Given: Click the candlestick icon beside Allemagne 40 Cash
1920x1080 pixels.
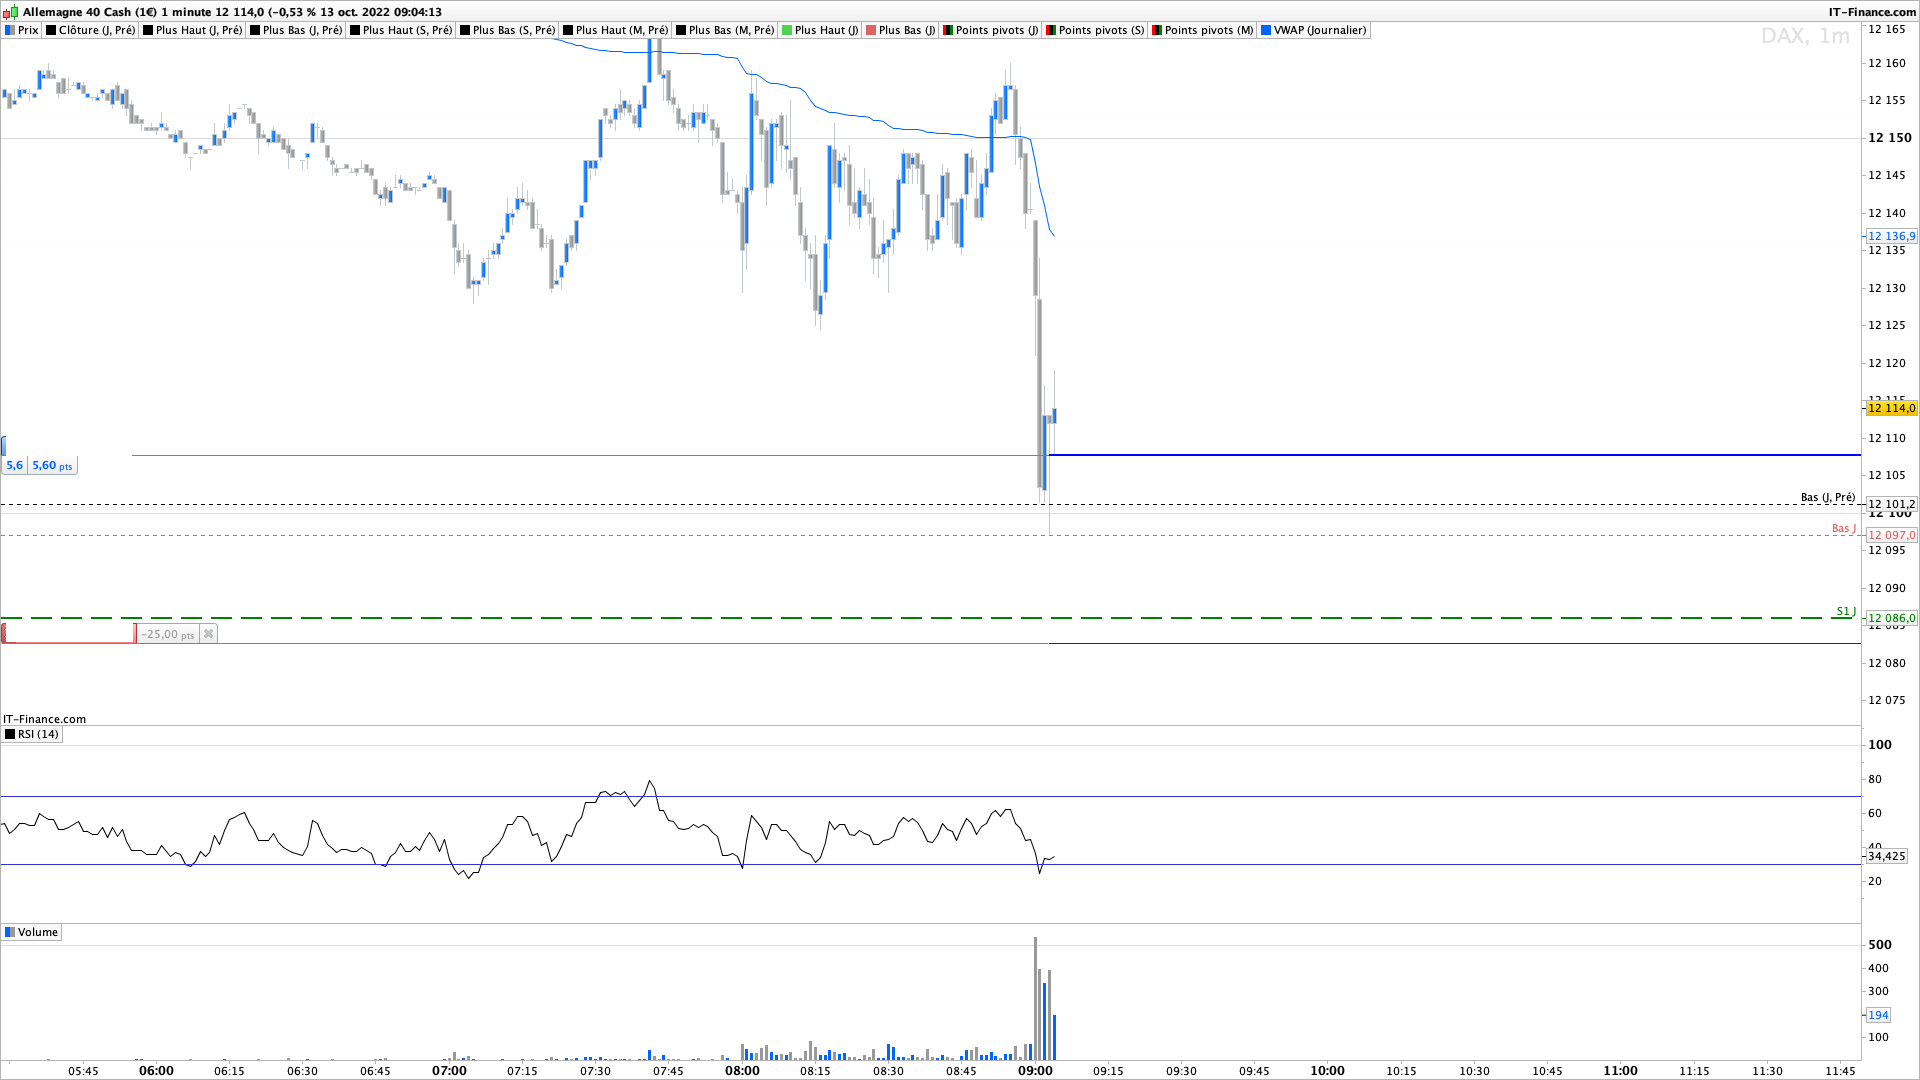Looking at the screenshot, I should (x=11, y=12).
